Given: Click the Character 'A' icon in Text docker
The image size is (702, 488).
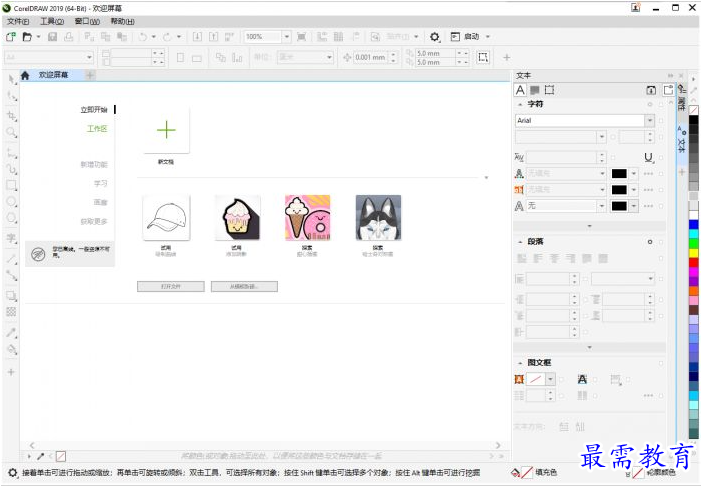Looking at the screenshot, I should pos(520,90).
